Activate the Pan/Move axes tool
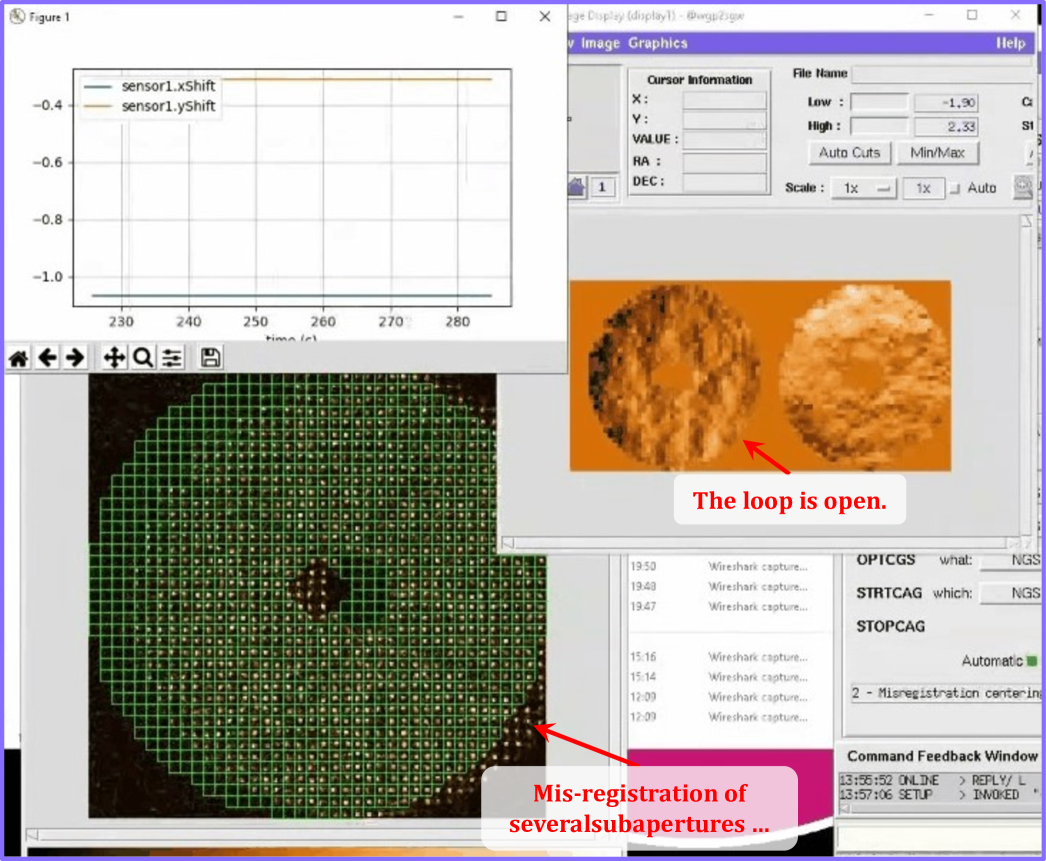Viewport: 1046px width, 861px height. pos(114,358)
